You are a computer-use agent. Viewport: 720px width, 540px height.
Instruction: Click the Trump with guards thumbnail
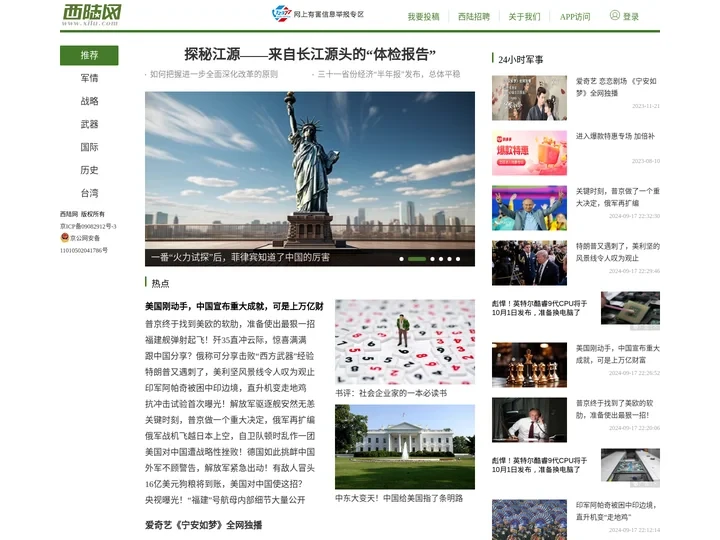point(529,263)
